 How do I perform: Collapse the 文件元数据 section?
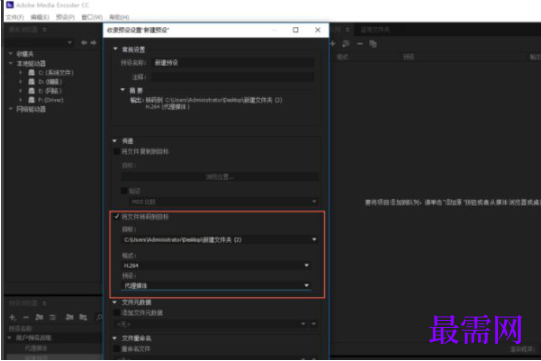(x=115, y=302)
